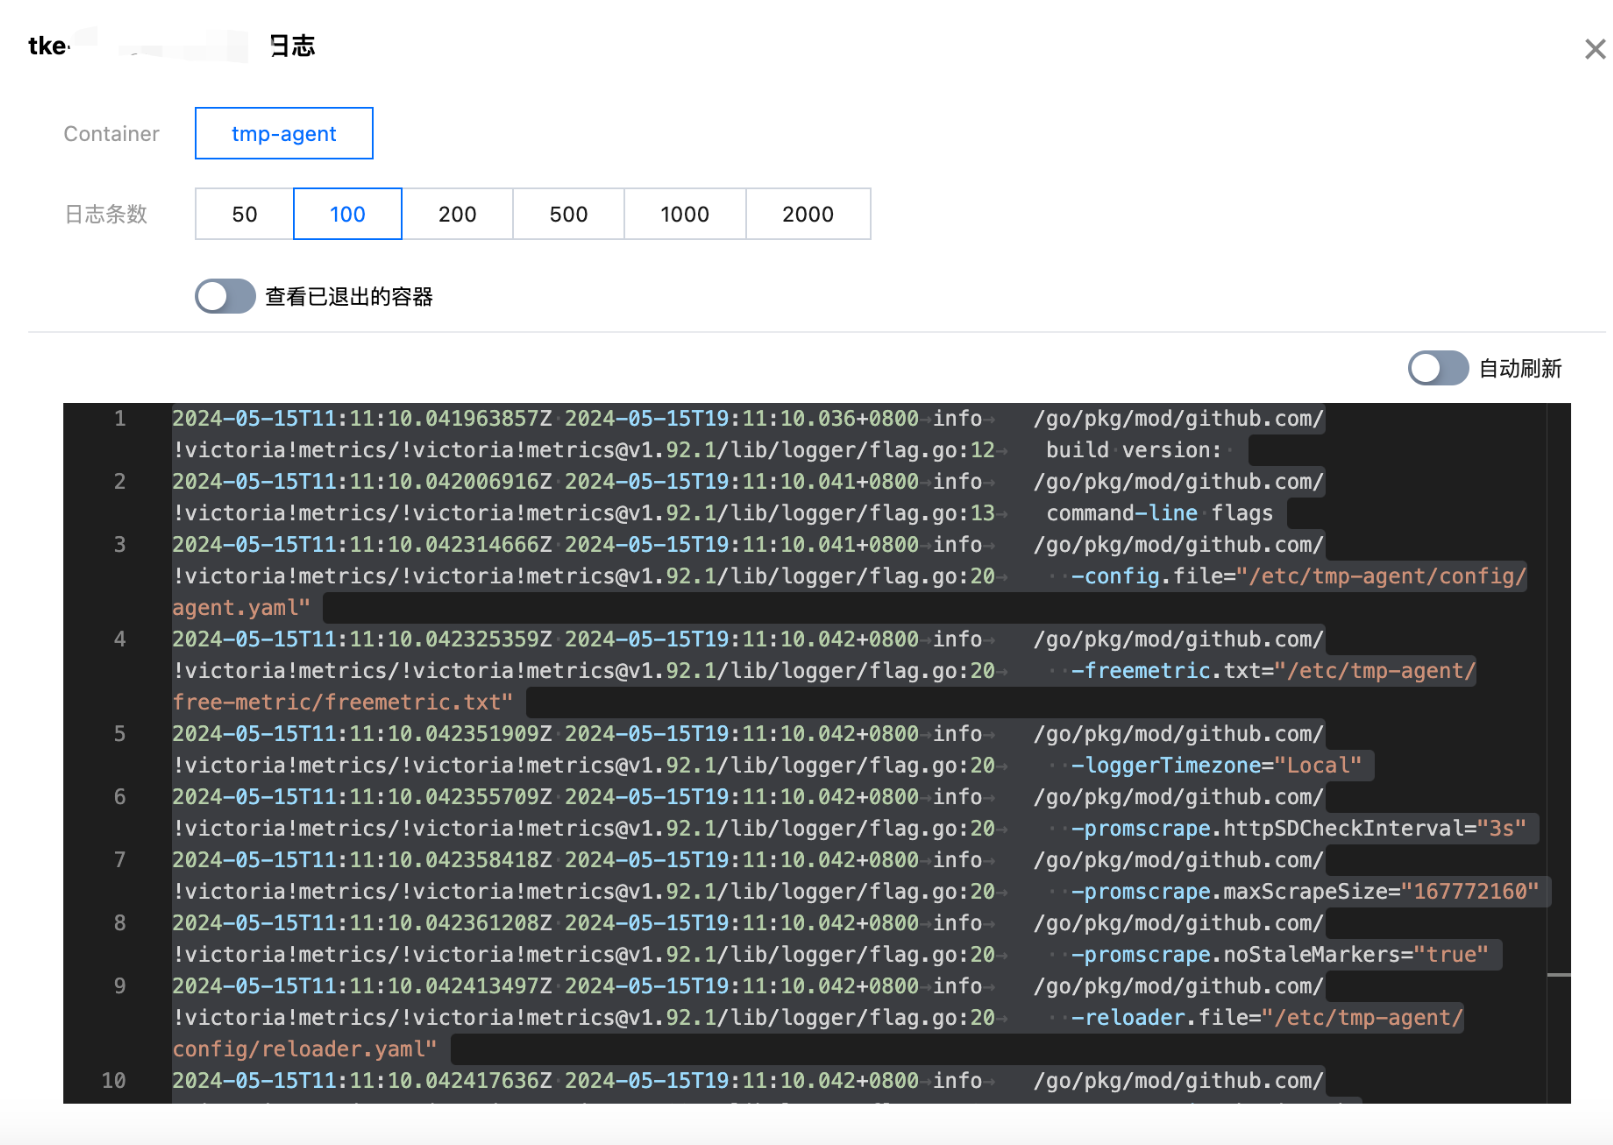The height and width of the screenshot is (1145, 1613).
Task: Click the -loggerTimezone="Local" flag text
Action: 1216,765
